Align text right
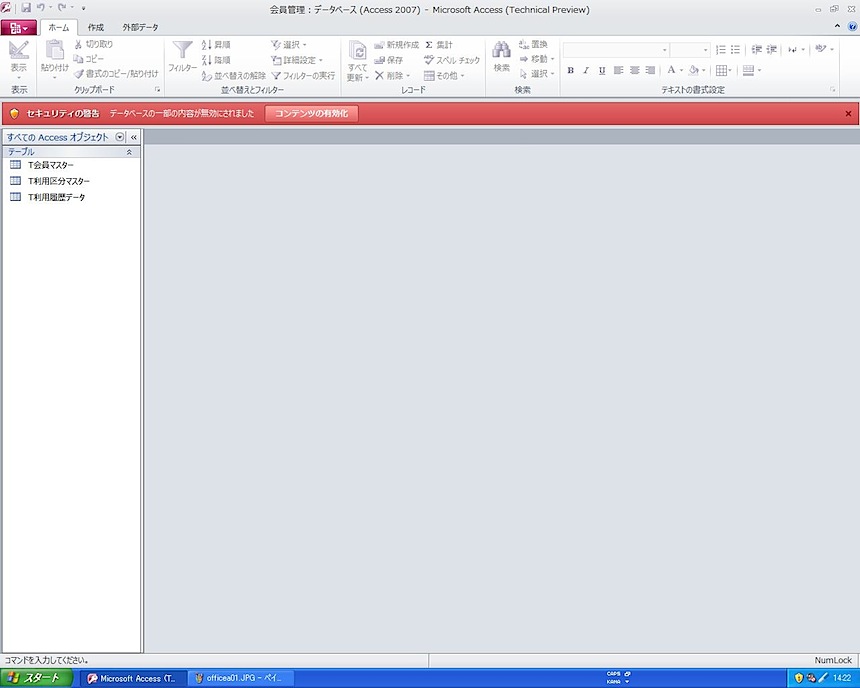 650,70
